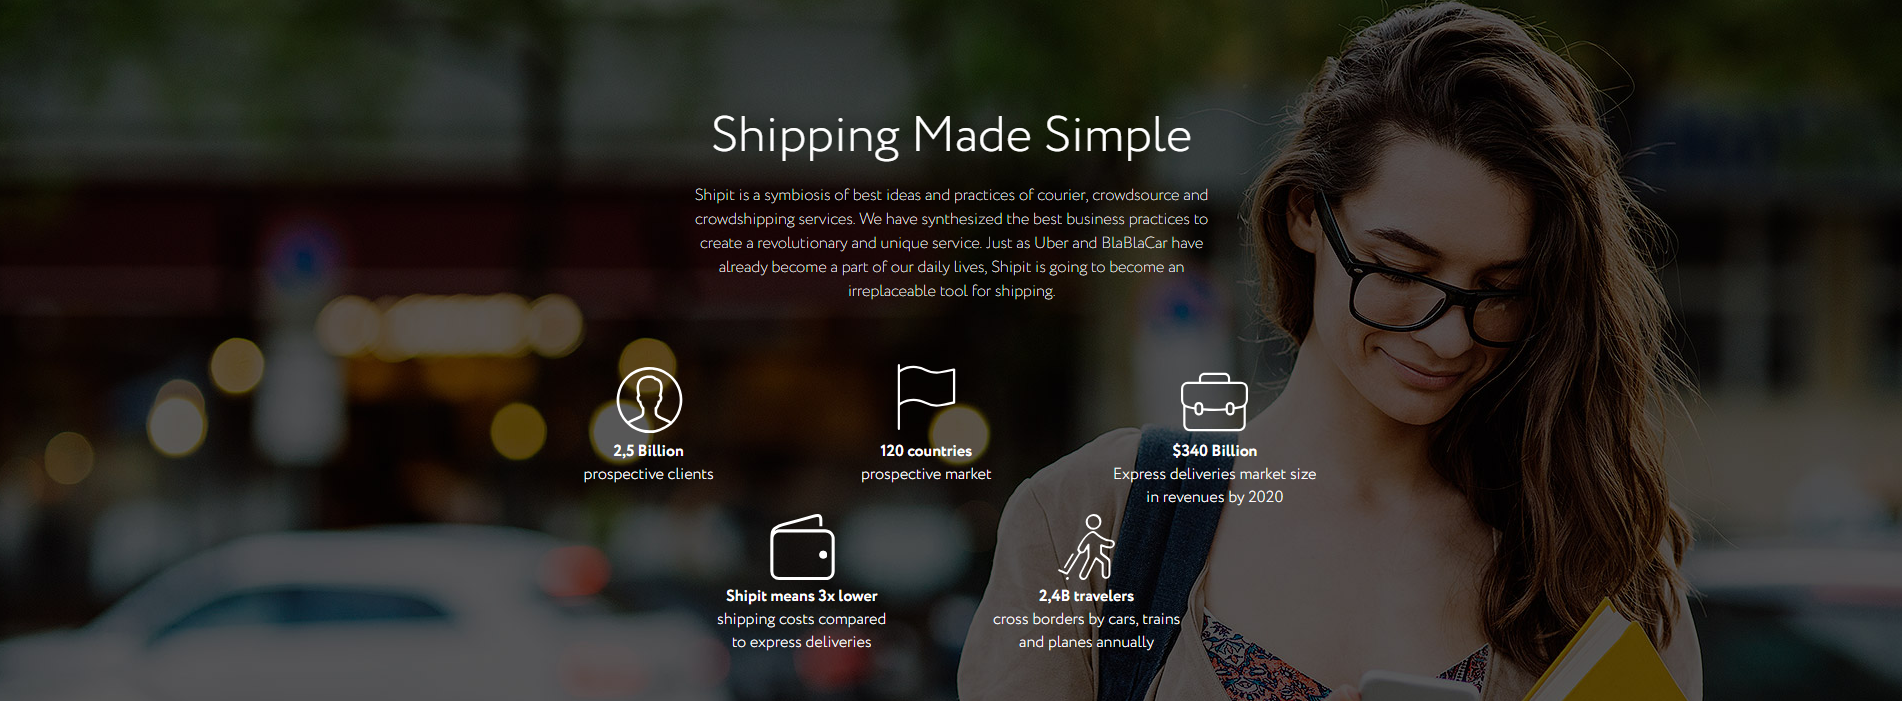Click the briefcase icon above $340 Billion

[1214, 402]
